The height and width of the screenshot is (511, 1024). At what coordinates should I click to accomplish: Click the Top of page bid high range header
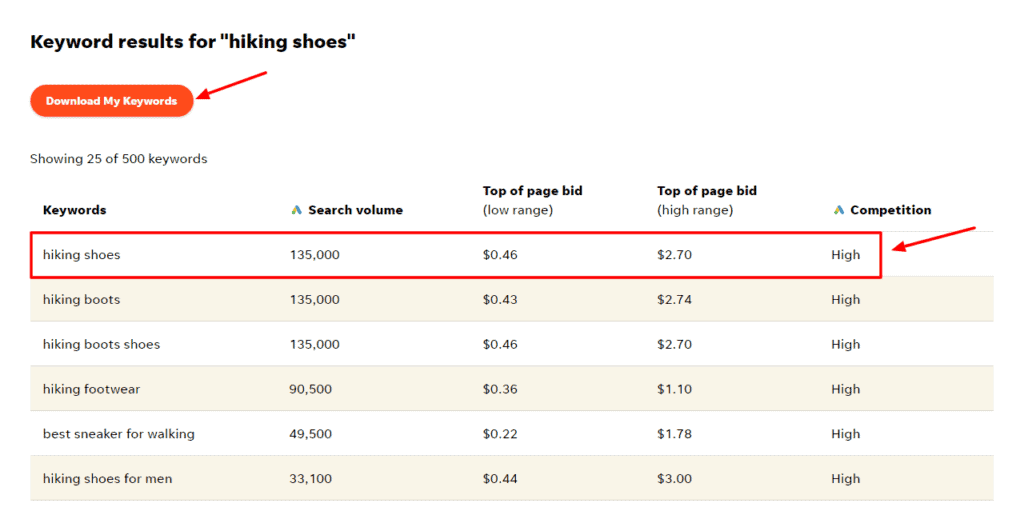707,200
